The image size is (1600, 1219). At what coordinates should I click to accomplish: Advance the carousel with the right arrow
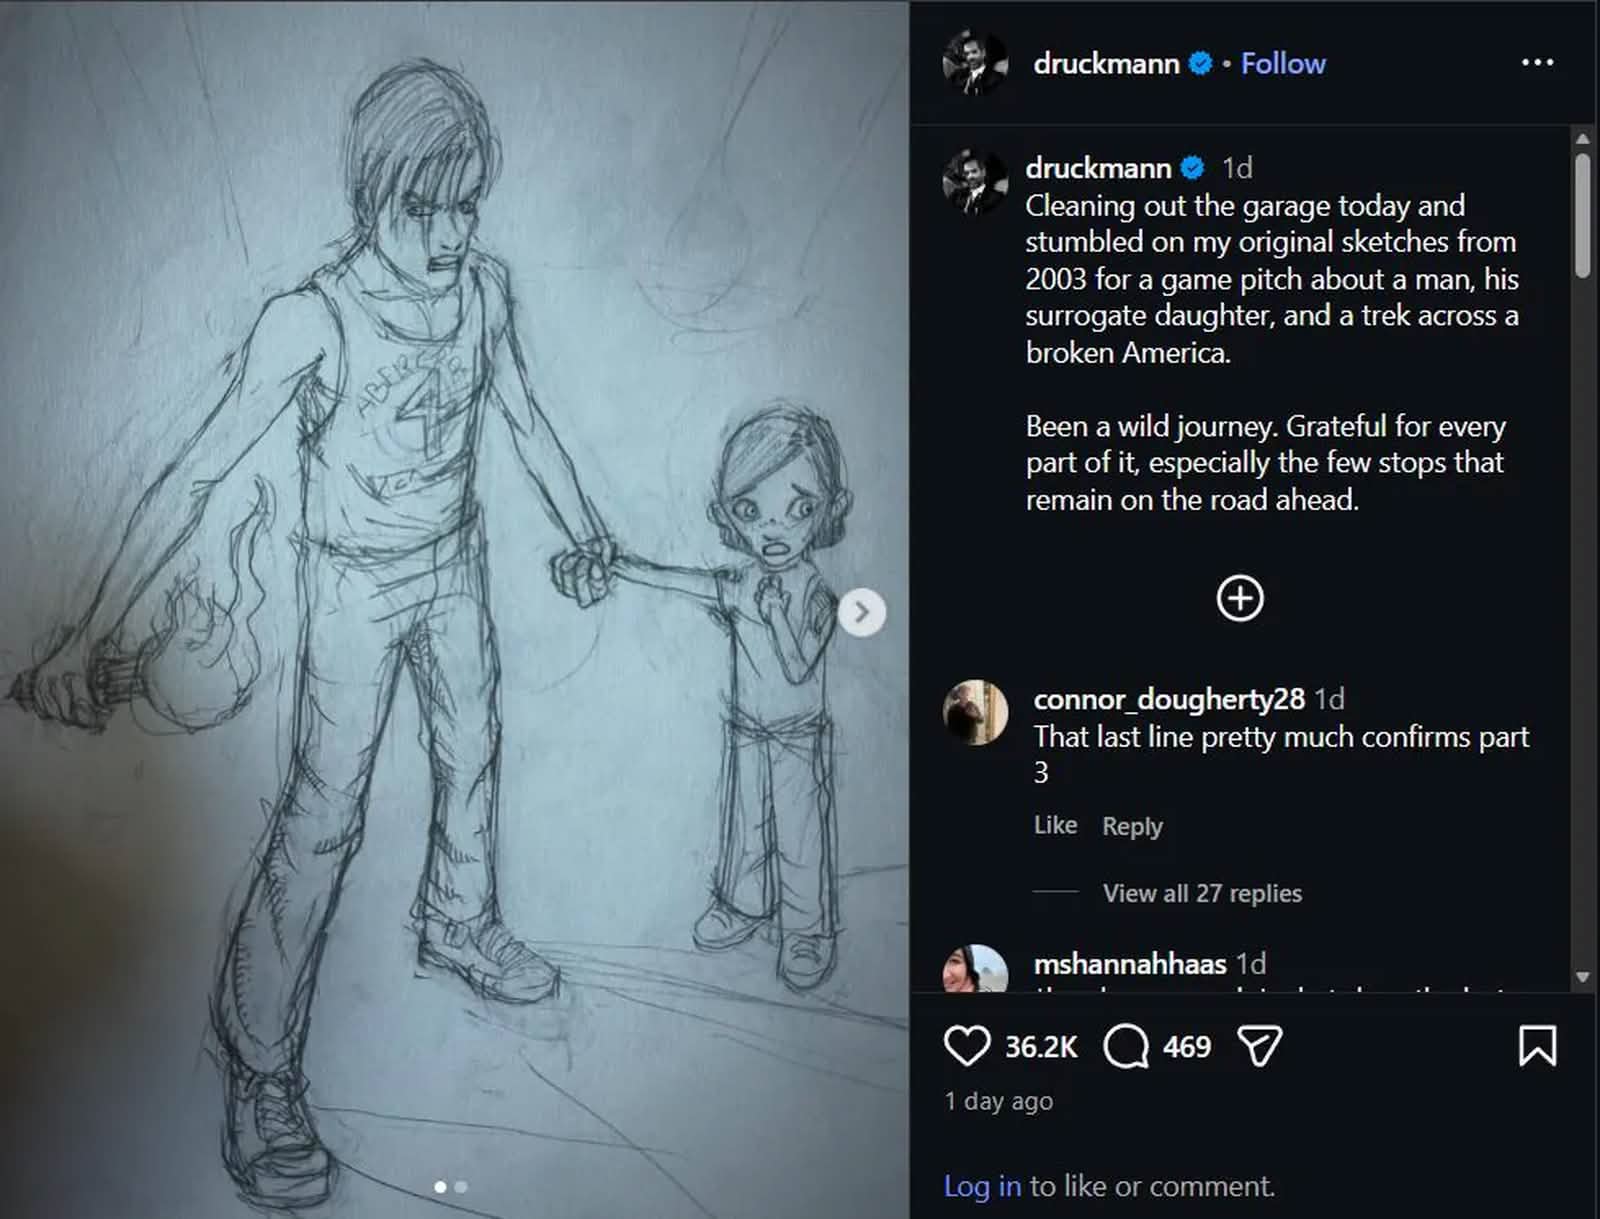point(861,612)
